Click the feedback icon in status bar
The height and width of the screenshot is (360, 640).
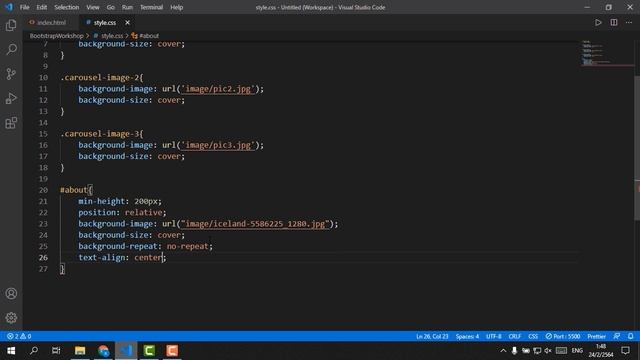(617, 336)
